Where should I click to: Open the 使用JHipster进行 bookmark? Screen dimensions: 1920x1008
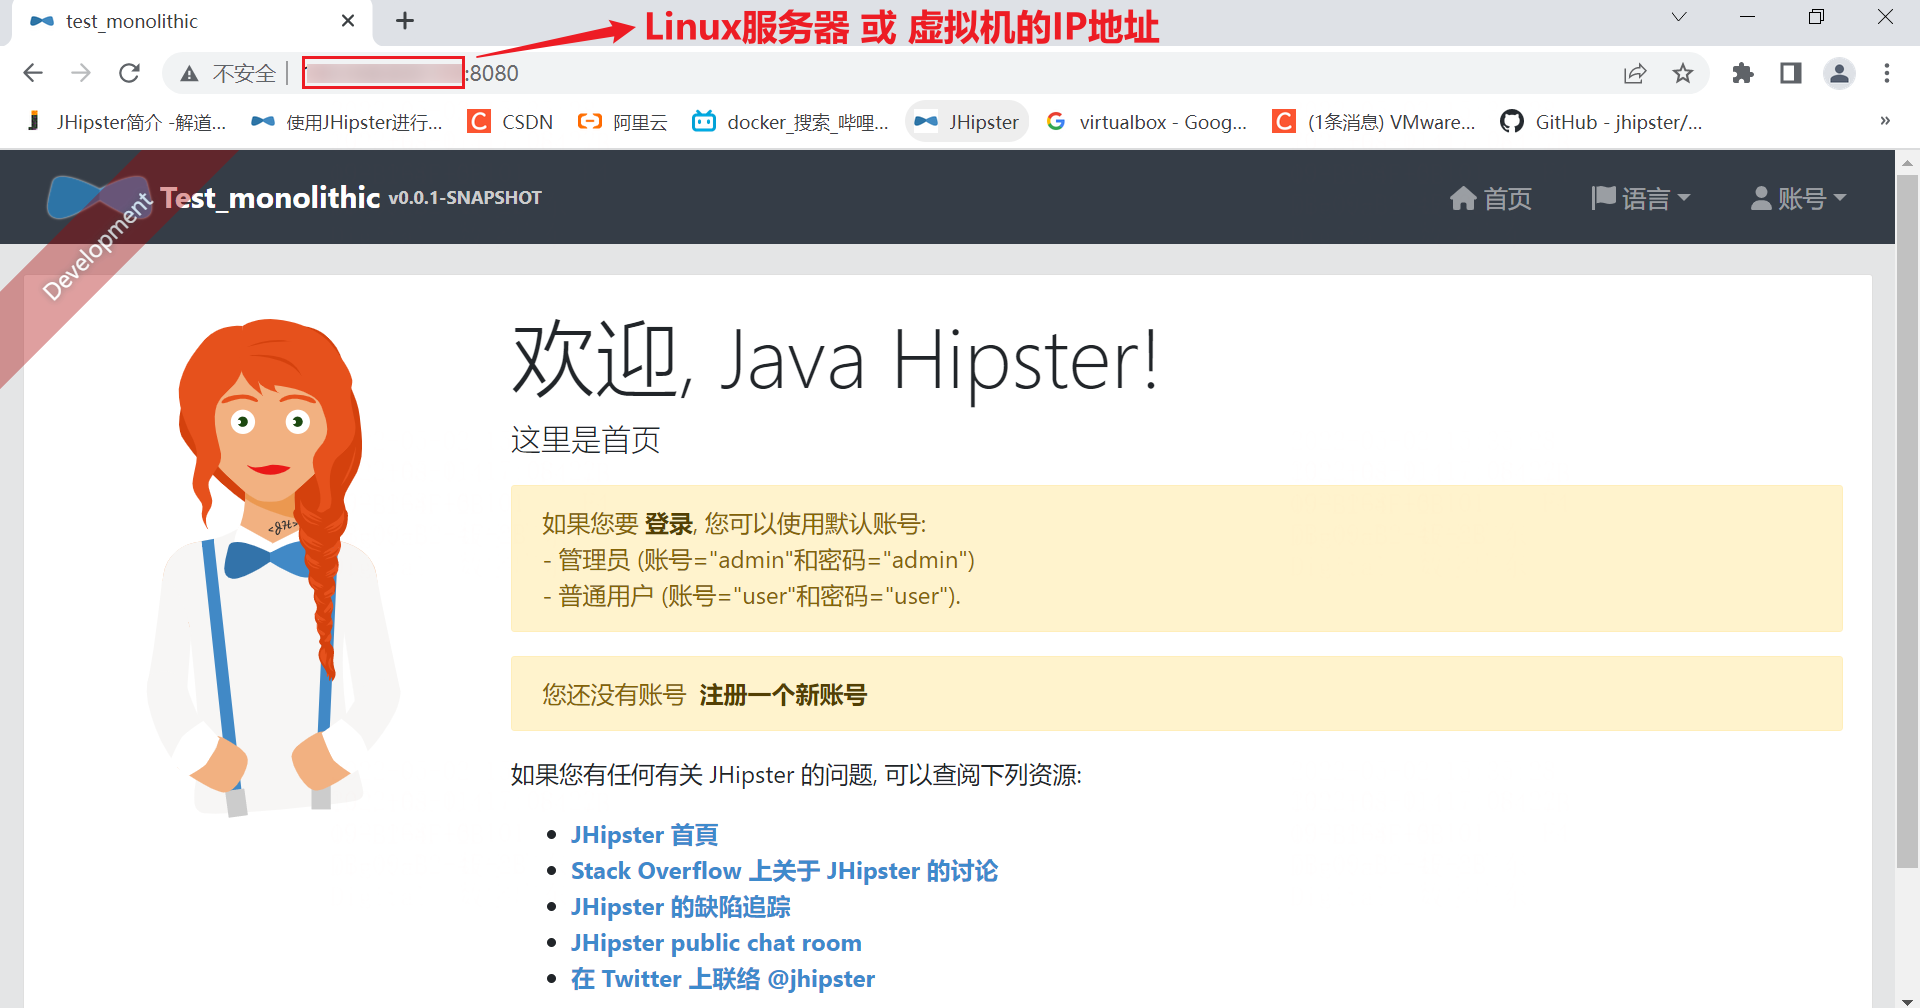point(347,122)
